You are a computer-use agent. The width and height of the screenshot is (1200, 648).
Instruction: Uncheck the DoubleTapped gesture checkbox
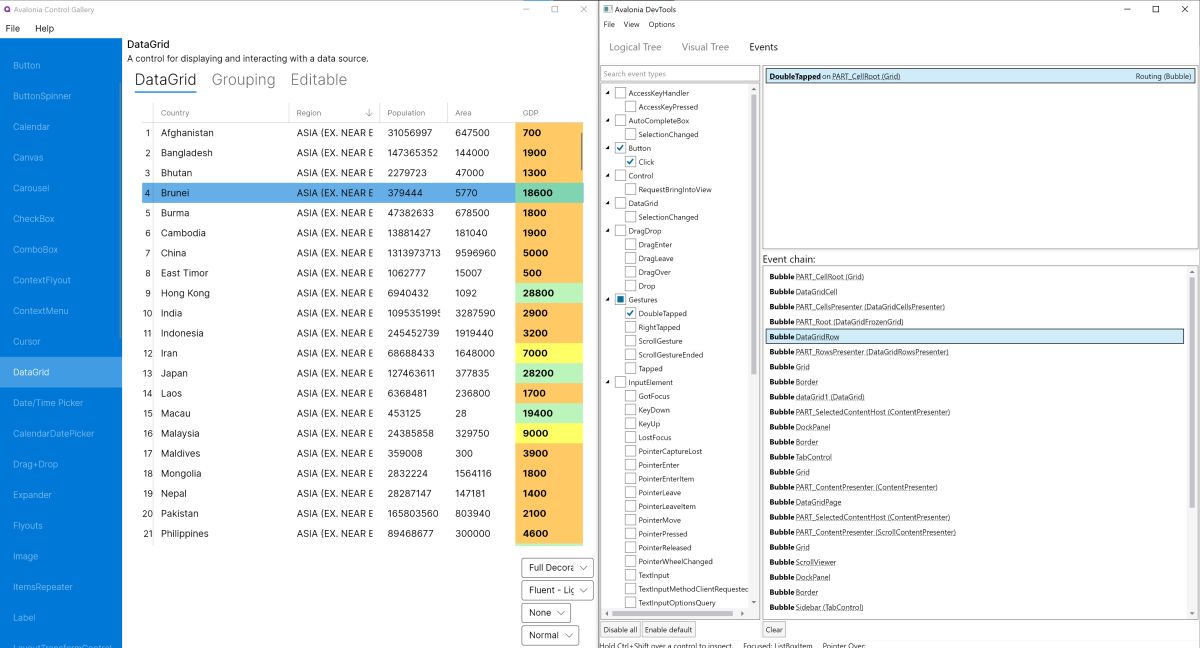(x=630, y=313)
